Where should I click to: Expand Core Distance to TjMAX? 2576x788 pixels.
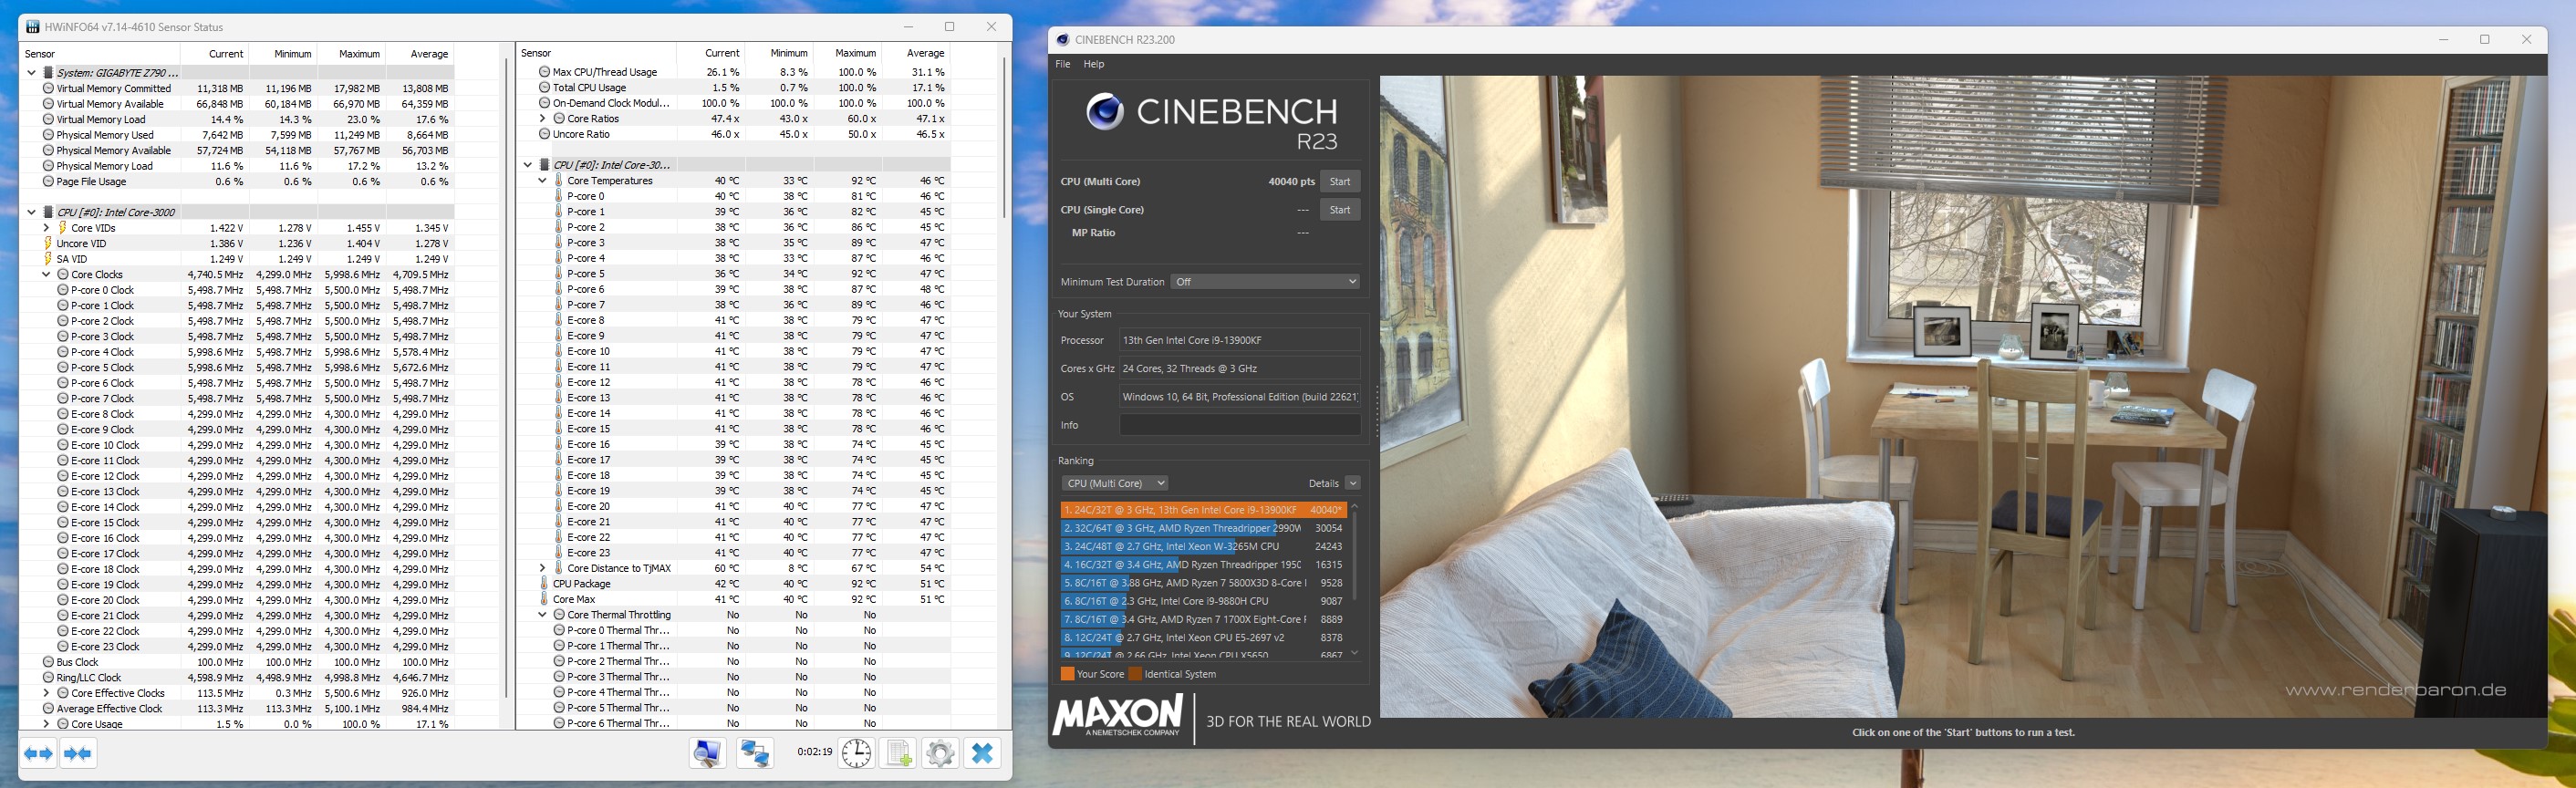pyautogui.click(x=543, y=568)
